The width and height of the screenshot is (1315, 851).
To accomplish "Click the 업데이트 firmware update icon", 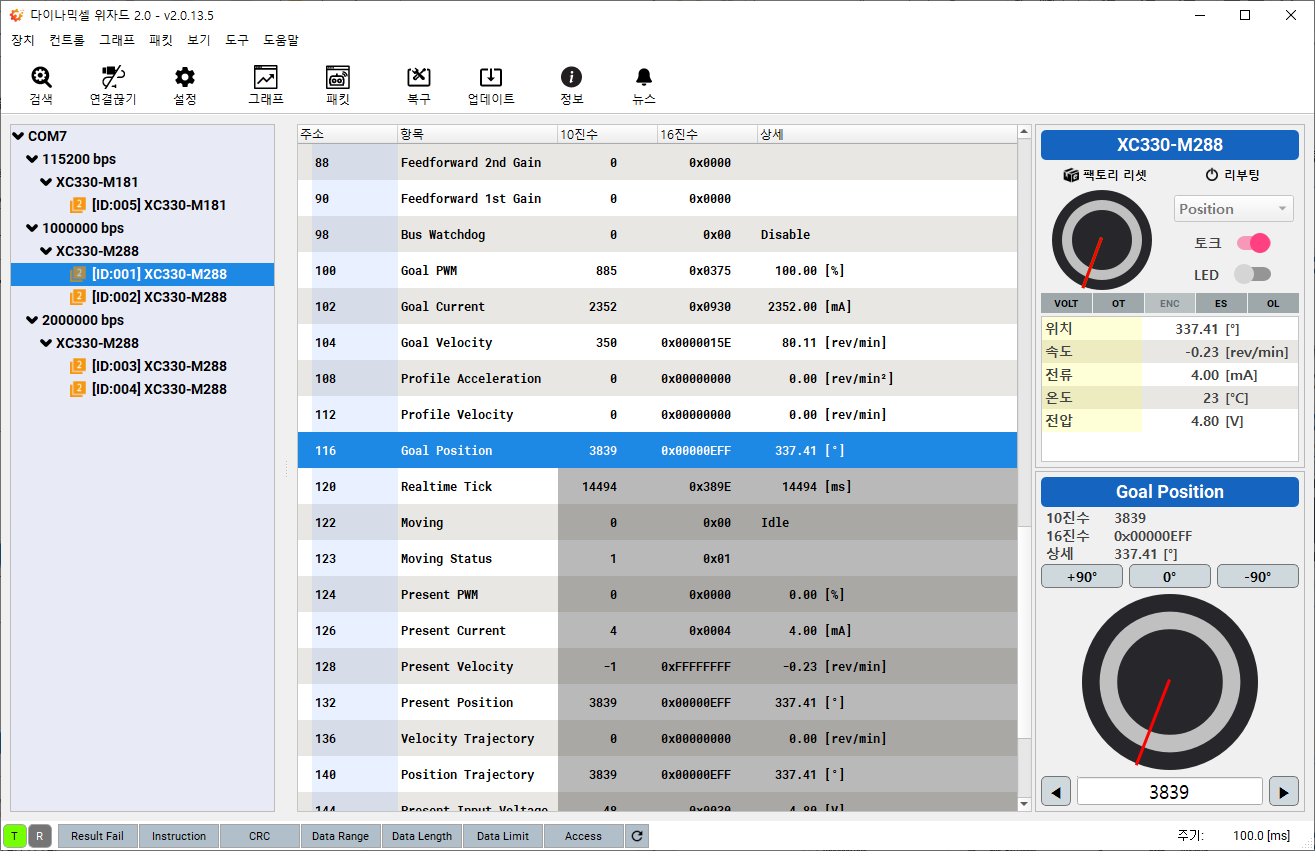I will point(491,78).
